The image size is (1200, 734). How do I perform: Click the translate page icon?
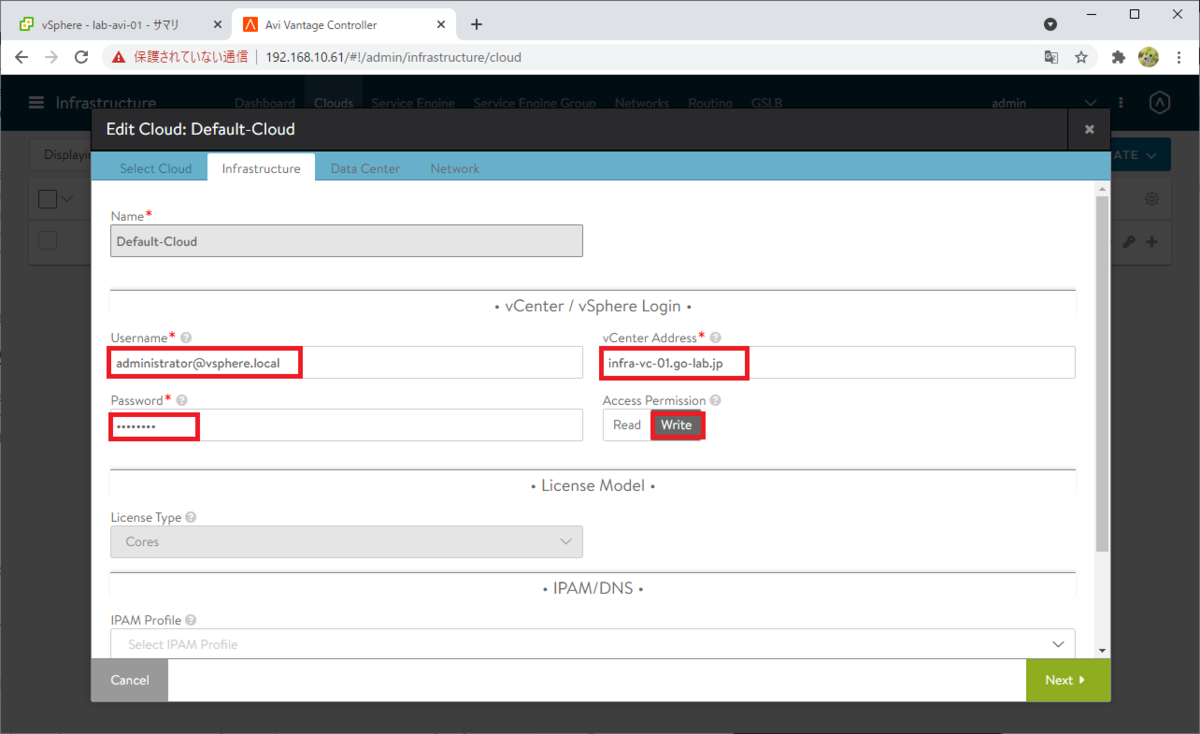pyautogui.click(x=1051, y=57)
